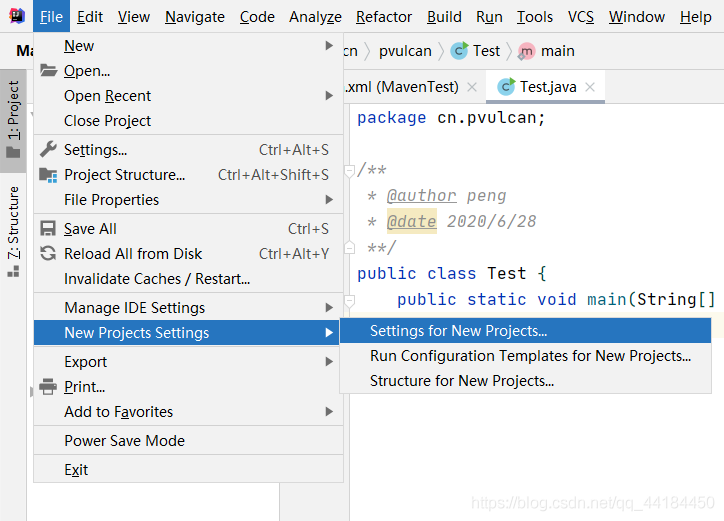Switch to the Test.java tab
The height and width of the screenshot is (521, 724).
546,87
